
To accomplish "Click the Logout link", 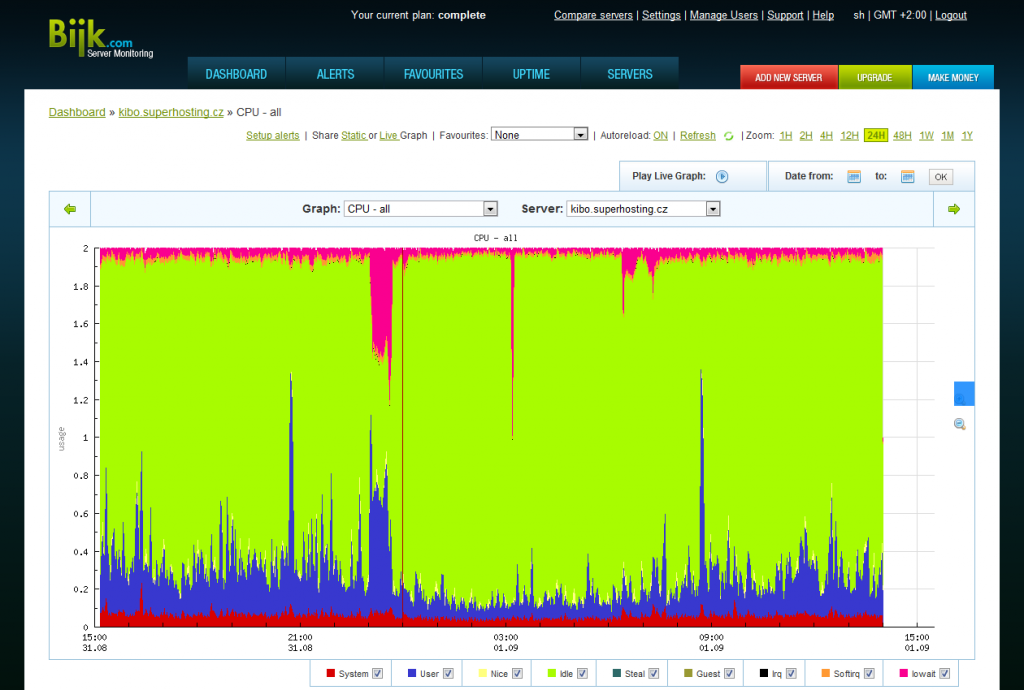I will [x=951, y=15].
